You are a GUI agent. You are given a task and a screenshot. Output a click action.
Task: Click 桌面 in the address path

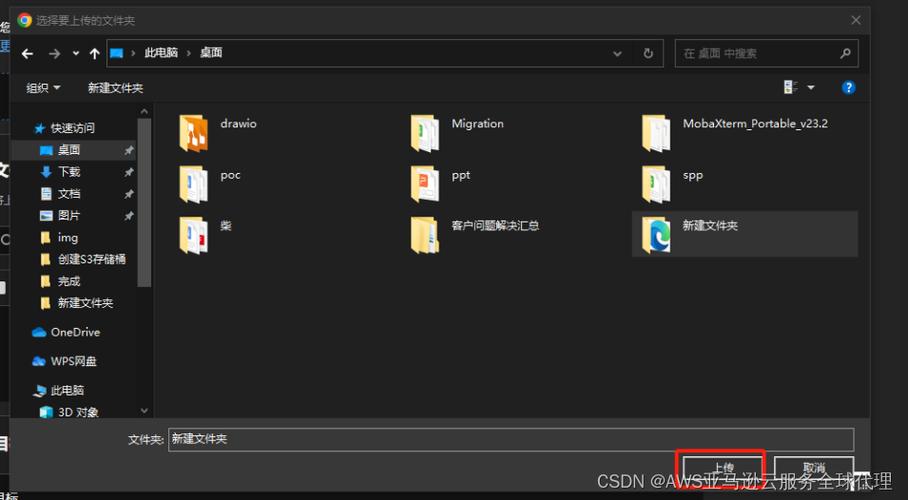click(x=211, y=53)
